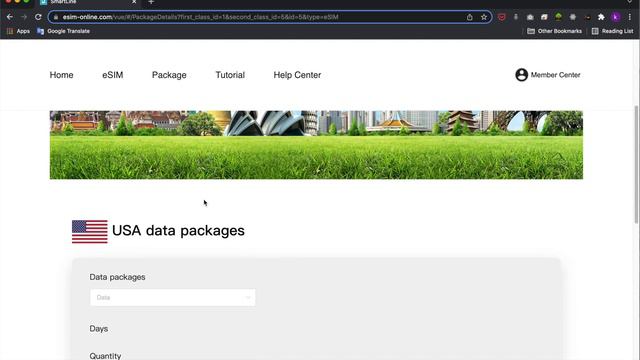Image resolution: width=640 pixels, height=360 pixels.
Task: Click the camera extension icon in toolbar
Action: point(530,17)
